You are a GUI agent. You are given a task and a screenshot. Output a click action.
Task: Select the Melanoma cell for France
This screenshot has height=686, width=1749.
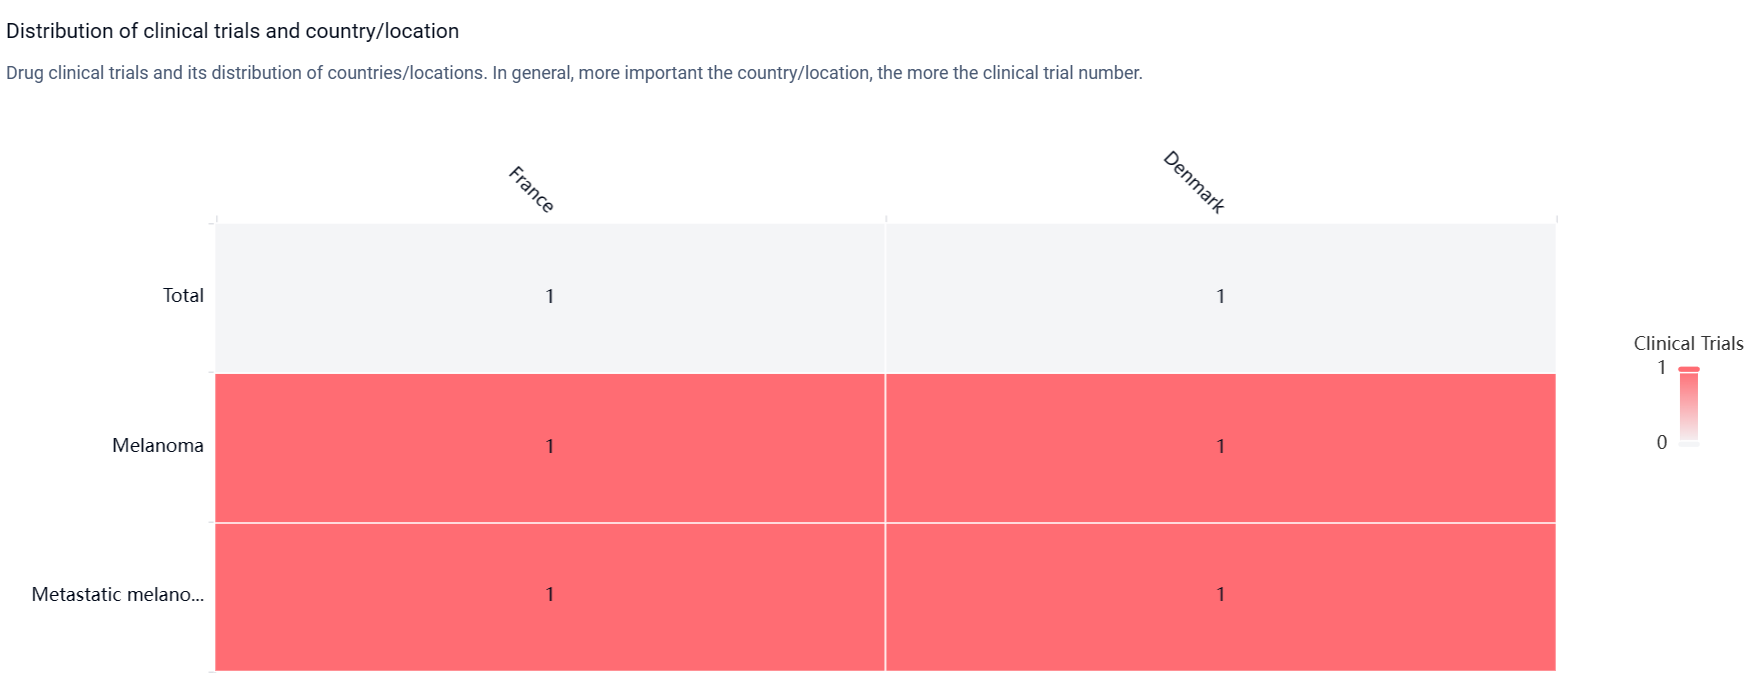tap(550, 447)
